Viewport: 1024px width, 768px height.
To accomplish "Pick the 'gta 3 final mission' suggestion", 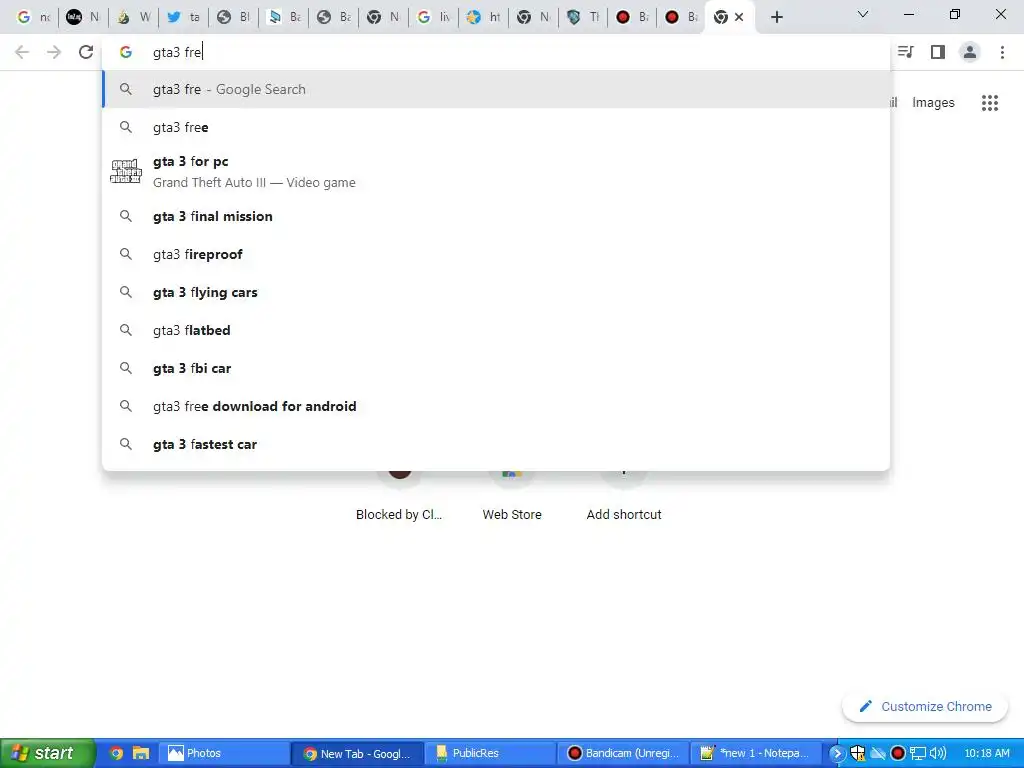I will 496,216.
